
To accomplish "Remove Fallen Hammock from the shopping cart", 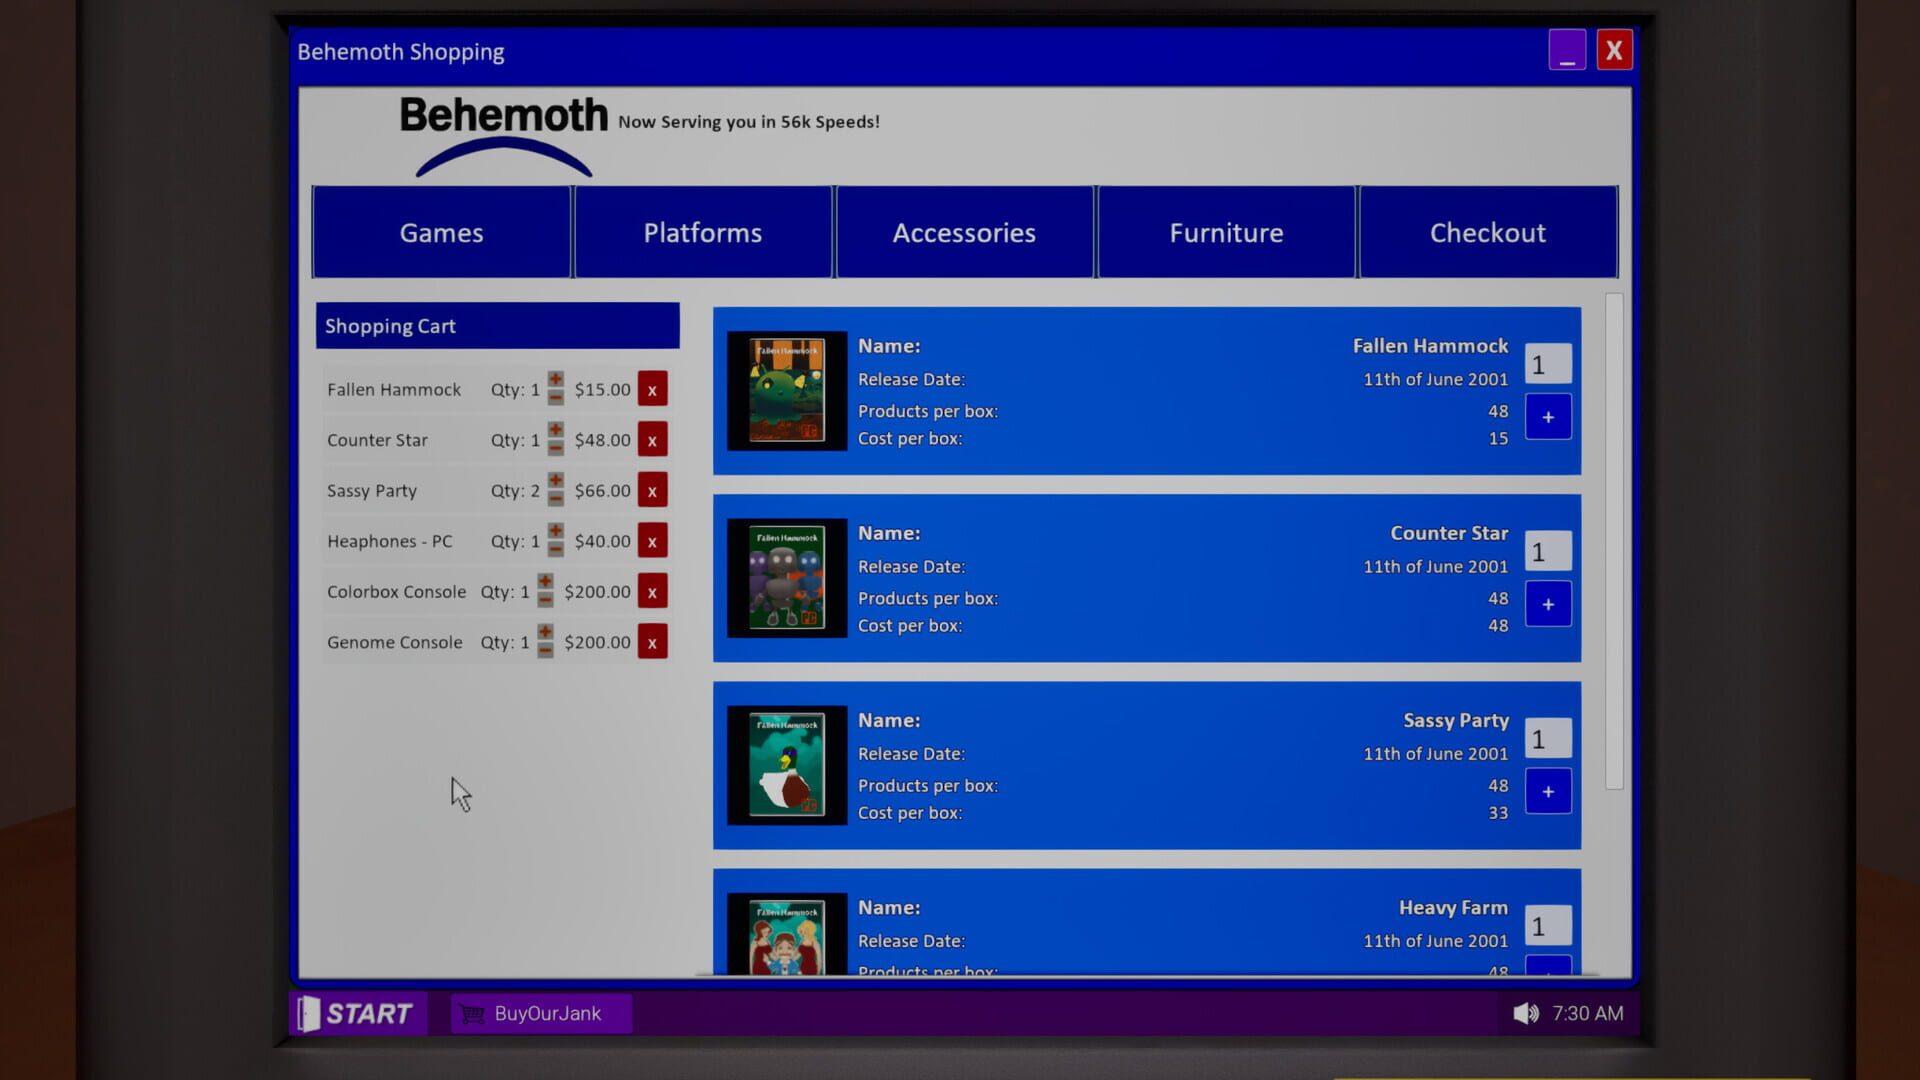I will click(652, 389).
